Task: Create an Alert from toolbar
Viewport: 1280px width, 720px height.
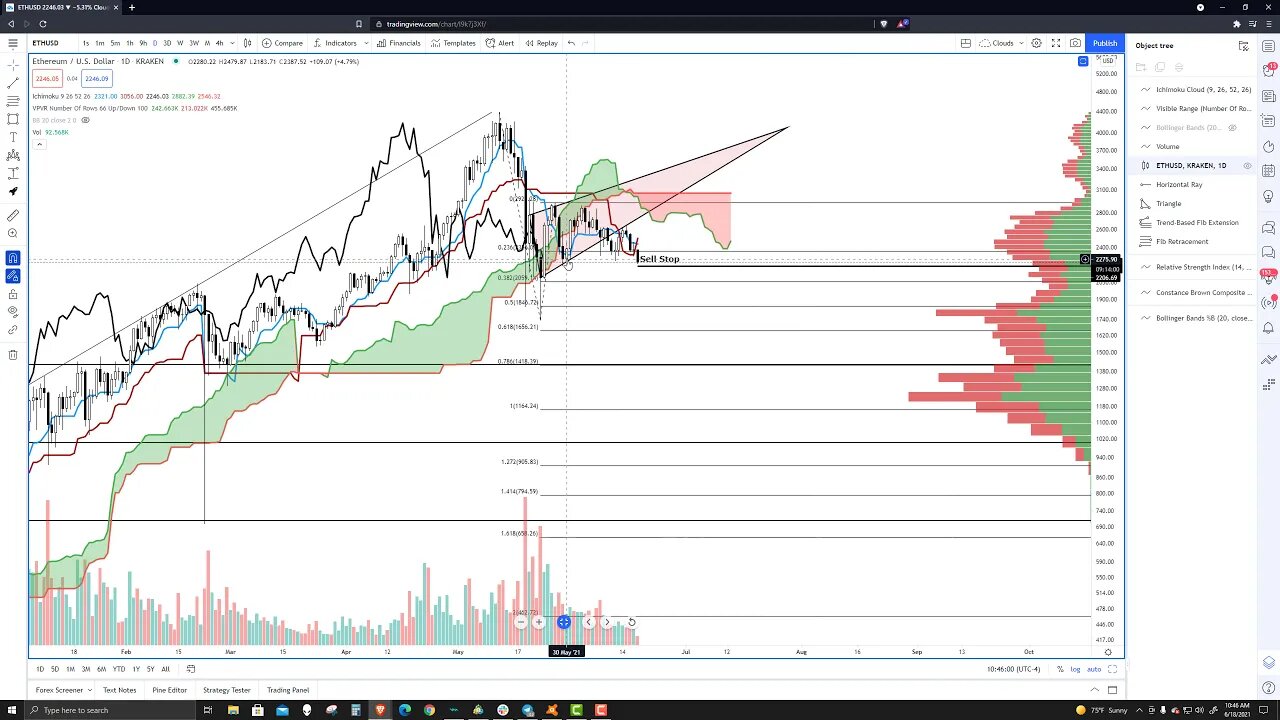Action: click(x=500, y=43)
